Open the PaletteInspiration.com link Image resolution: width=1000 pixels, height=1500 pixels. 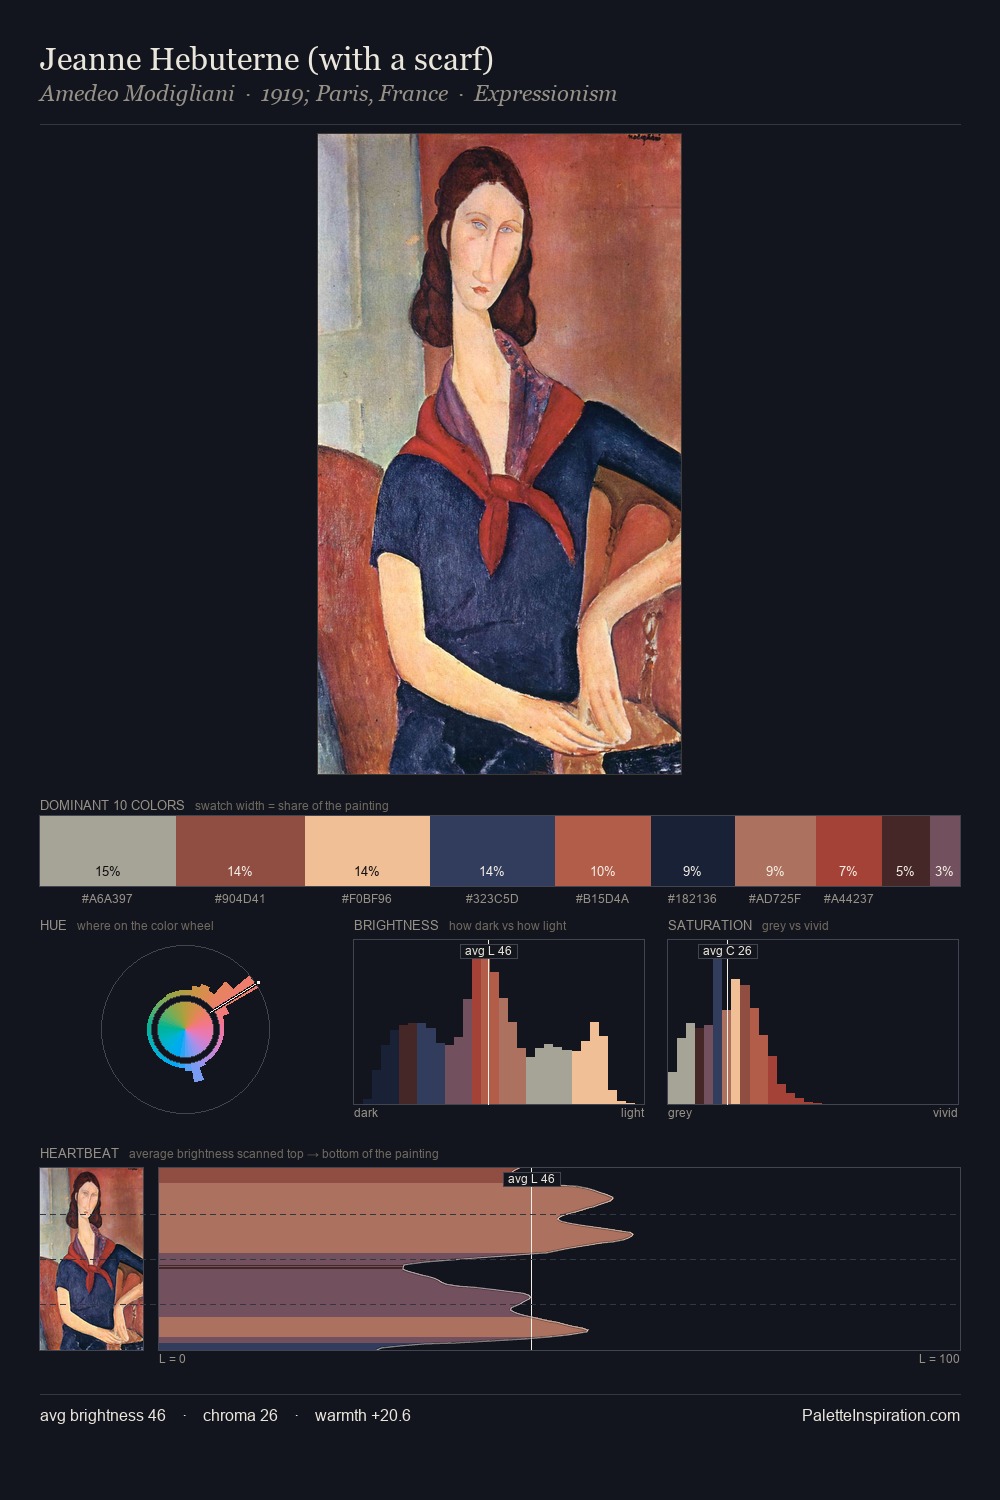[881, 1415]
